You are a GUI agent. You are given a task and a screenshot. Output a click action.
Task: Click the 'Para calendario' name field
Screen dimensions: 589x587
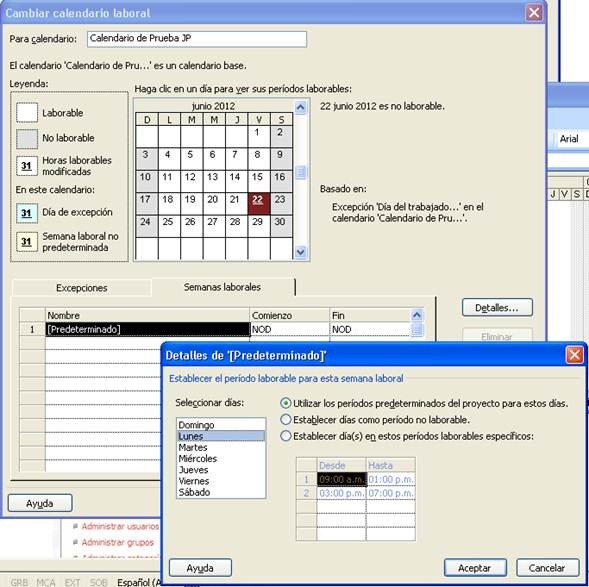pos(196,39)
